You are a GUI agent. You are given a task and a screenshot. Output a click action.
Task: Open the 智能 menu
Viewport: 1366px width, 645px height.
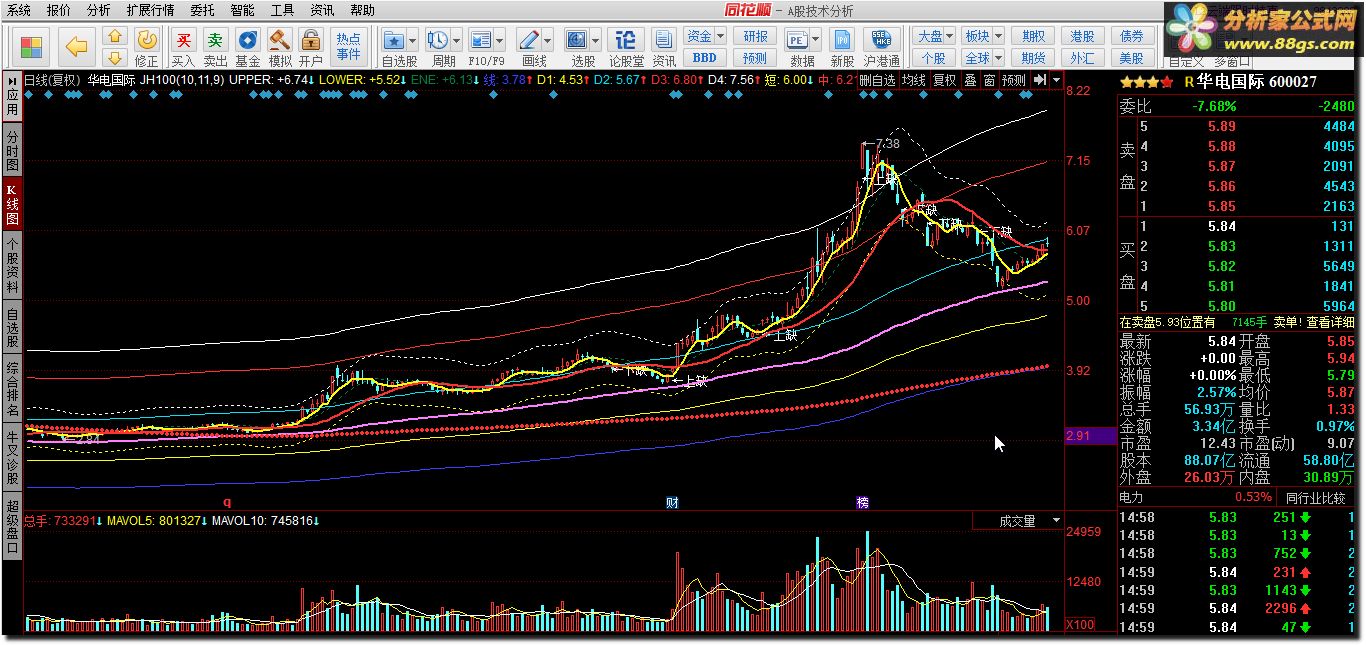coord(242,10)
